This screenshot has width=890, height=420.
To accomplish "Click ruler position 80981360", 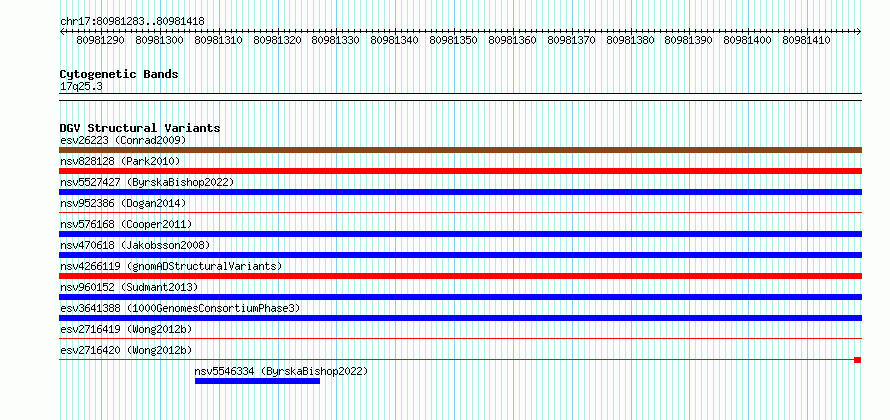I will (513, 40).
